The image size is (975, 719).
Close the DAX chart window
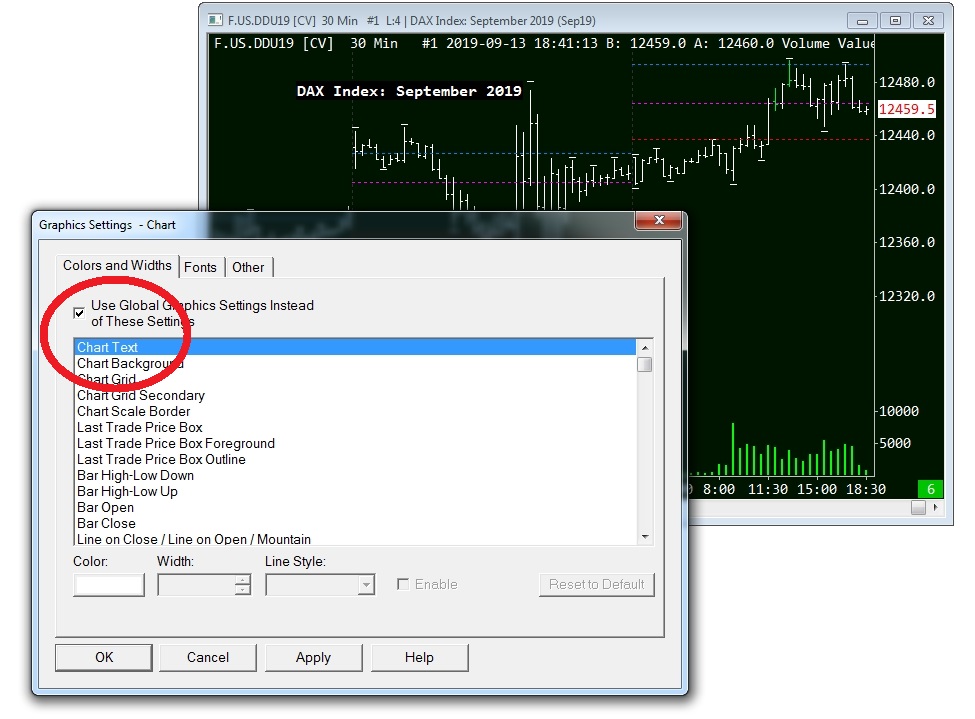tap(928, 21)
